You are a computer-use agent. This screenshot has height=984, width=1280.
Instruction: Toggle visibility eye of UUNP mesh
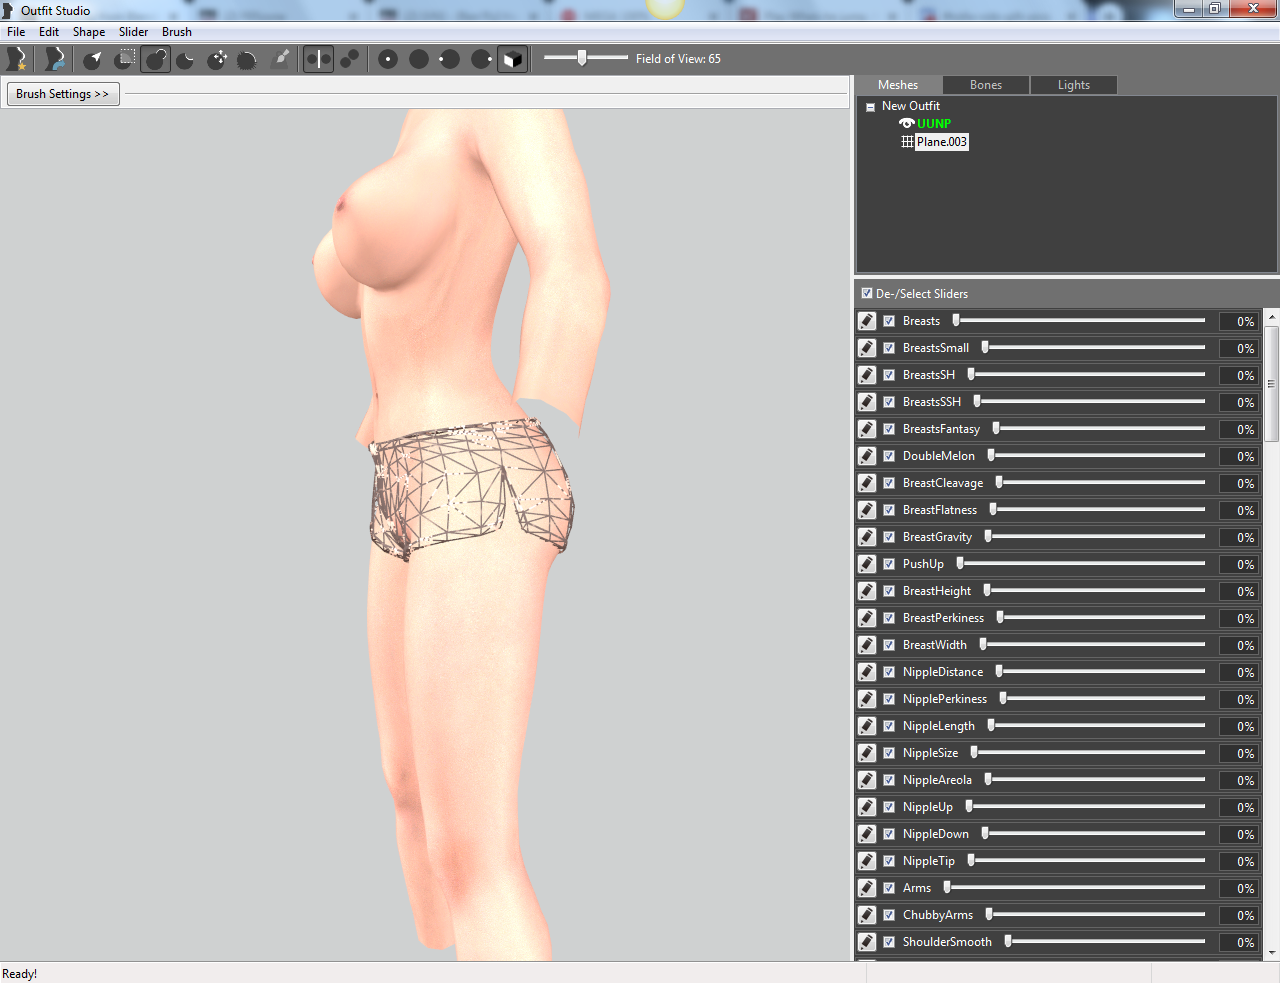[x=907, y=124]
